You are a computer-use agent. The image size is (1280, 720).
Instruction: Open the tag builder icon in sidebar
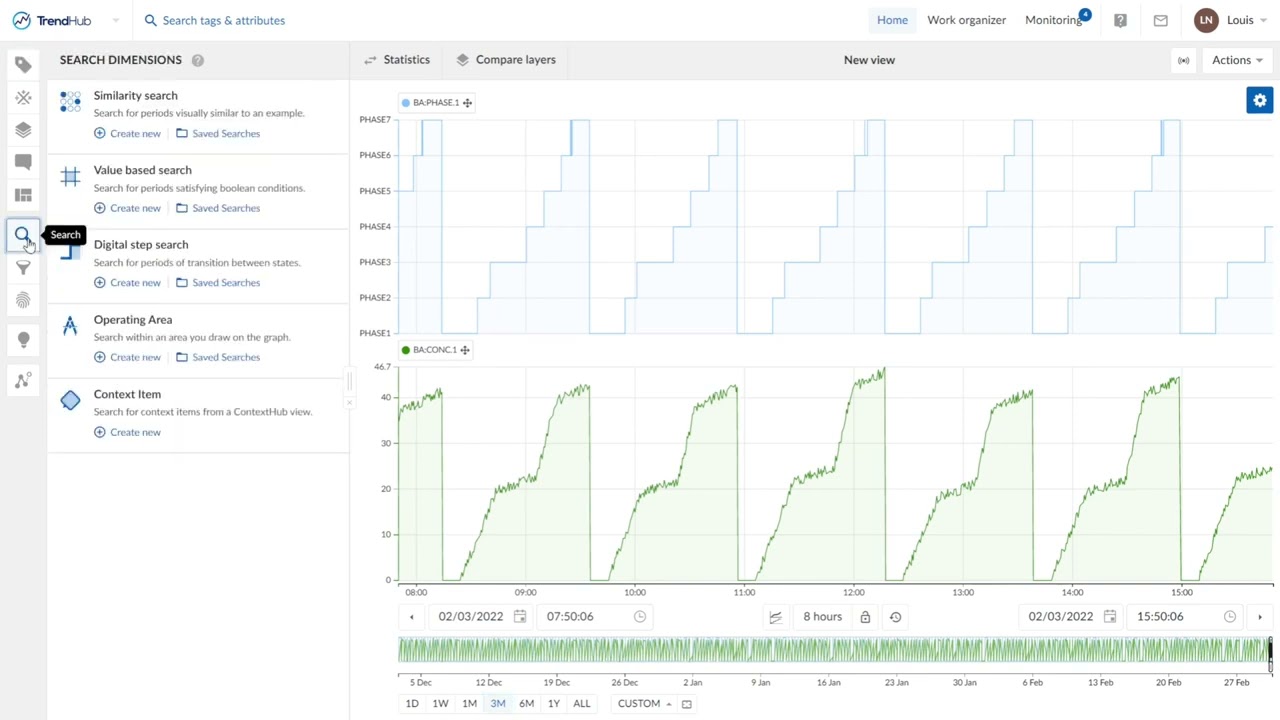23,65
